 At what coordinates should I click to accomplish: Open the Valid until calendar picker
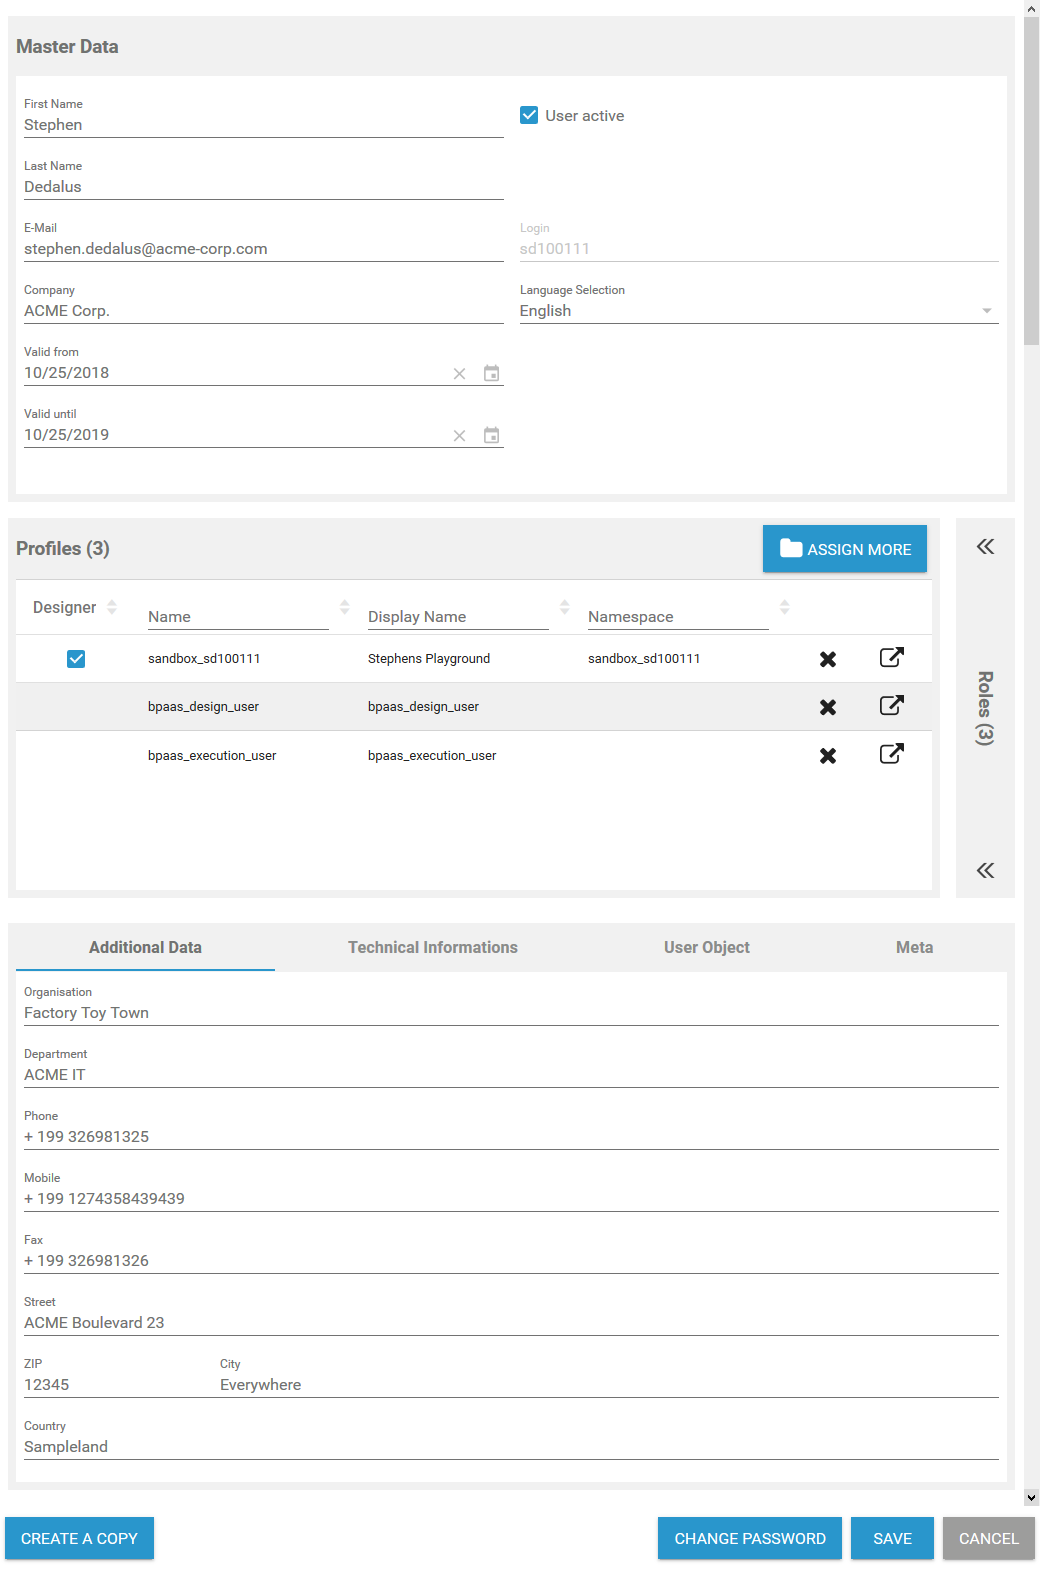click(x=491, y=435)
